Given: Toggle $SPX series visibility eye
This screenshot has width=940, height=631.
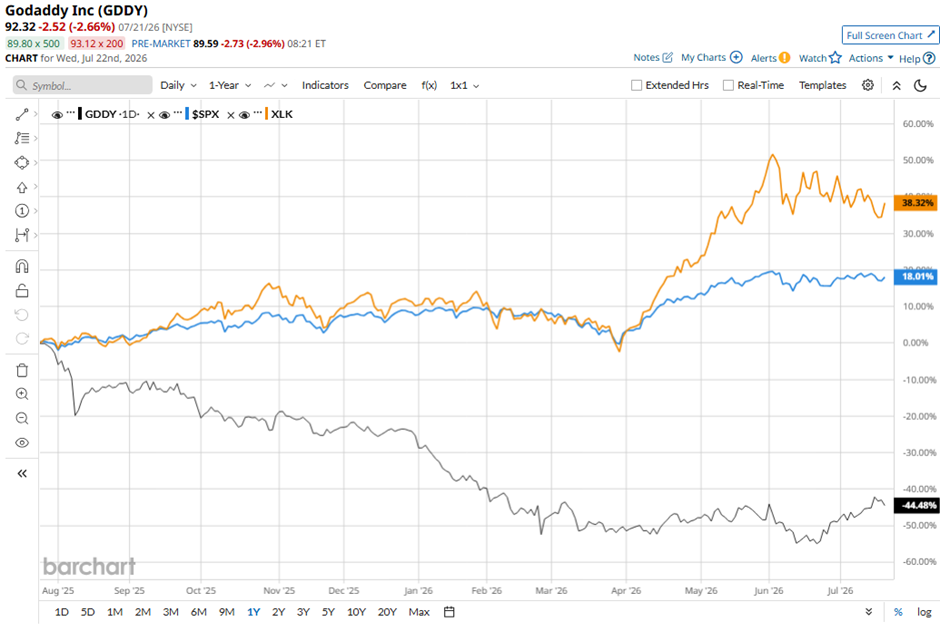Looking at the screenshot, I should click(164, 115).
